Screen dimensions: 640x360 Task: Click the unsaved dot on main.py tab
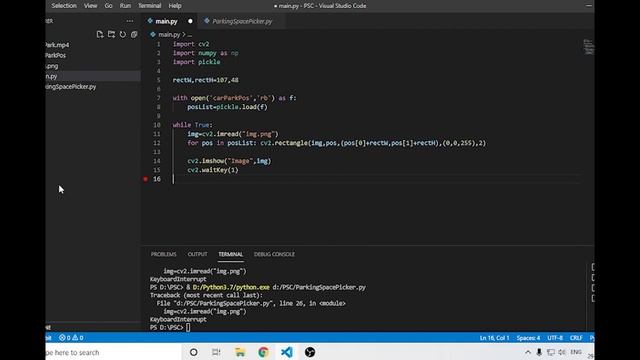(x=190, y=21)
